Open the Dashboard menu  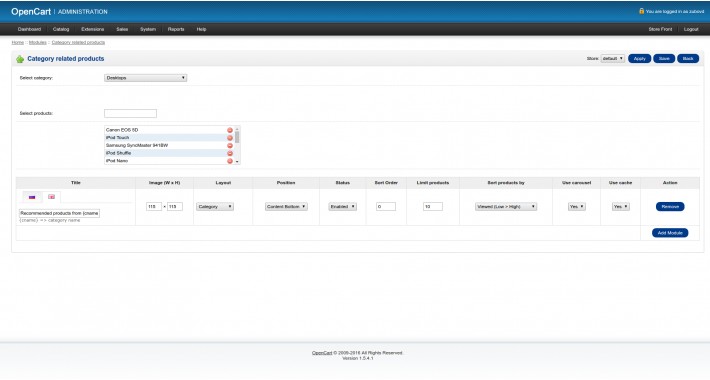click(x=29, y=29)
